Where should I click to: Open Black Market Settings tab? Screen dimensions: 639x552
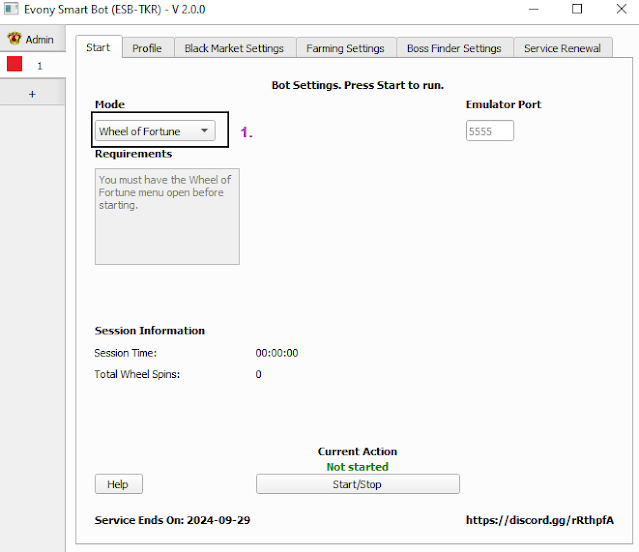coord(234,48)
